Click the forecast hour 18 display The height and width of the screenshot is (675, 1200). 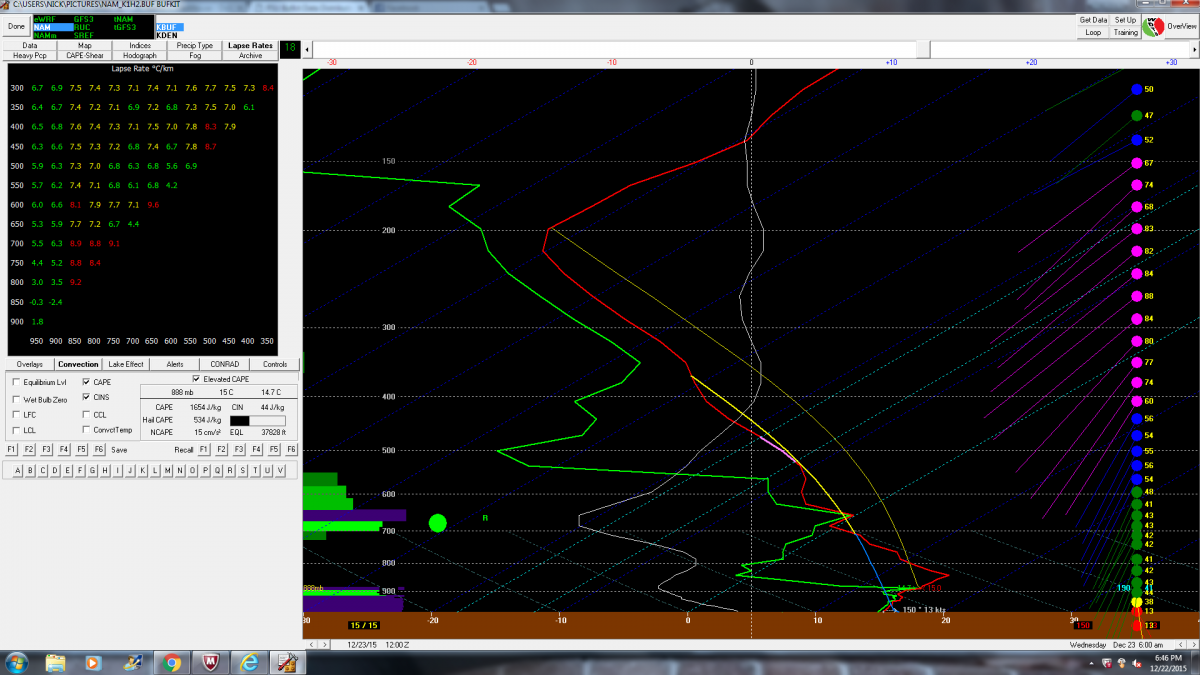point(290,48)
